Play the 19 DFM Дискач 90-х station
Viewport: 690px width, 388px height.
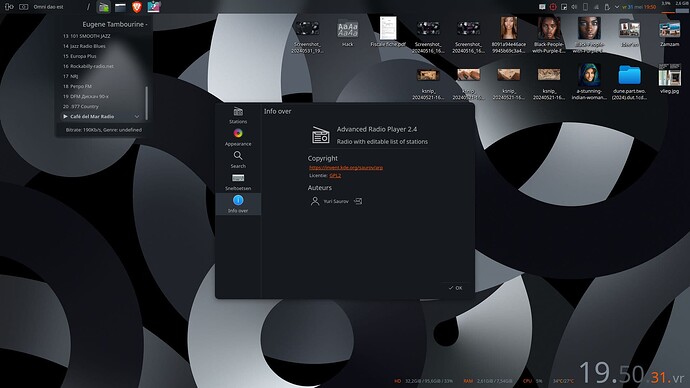(102, 96)
